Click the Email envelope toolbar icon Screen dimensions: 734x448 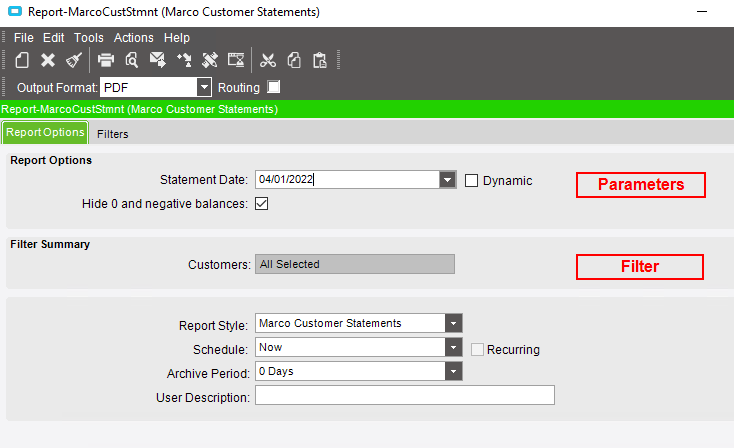[x=157, y=60]
